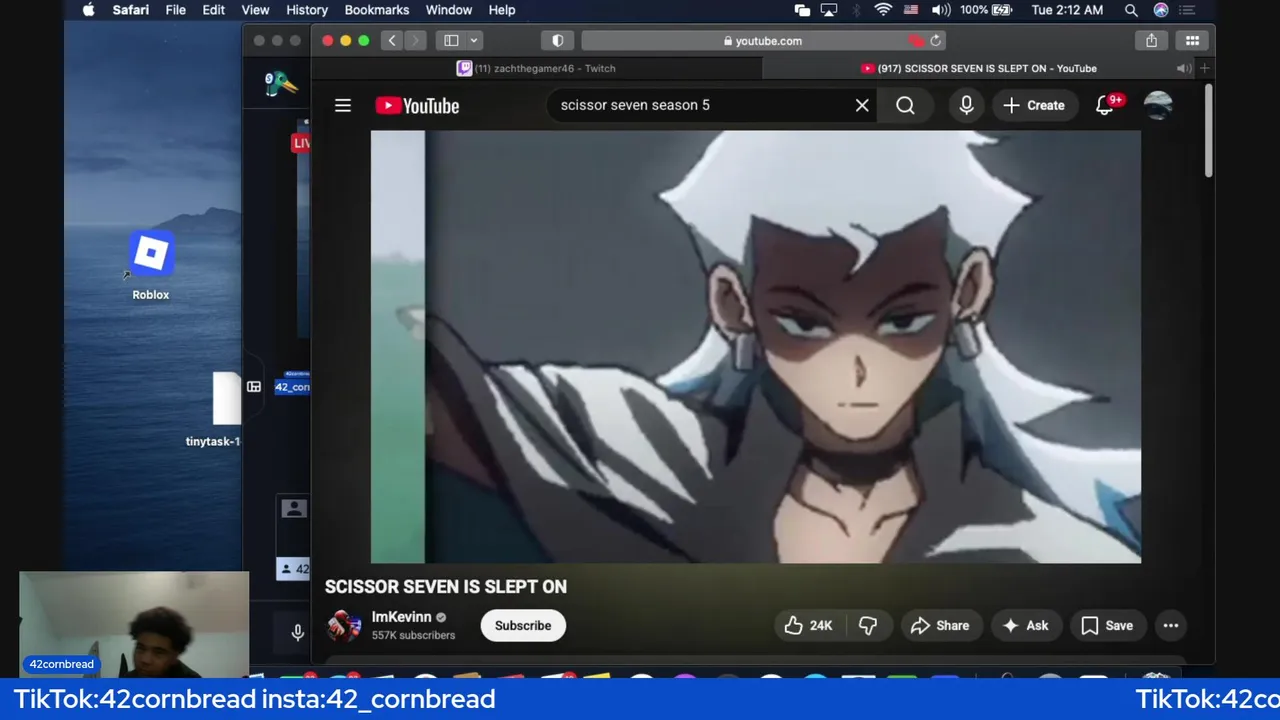Go forward in Safari history
The height and width of the screenshot is (720, 1280).
[x=415, y=41]
